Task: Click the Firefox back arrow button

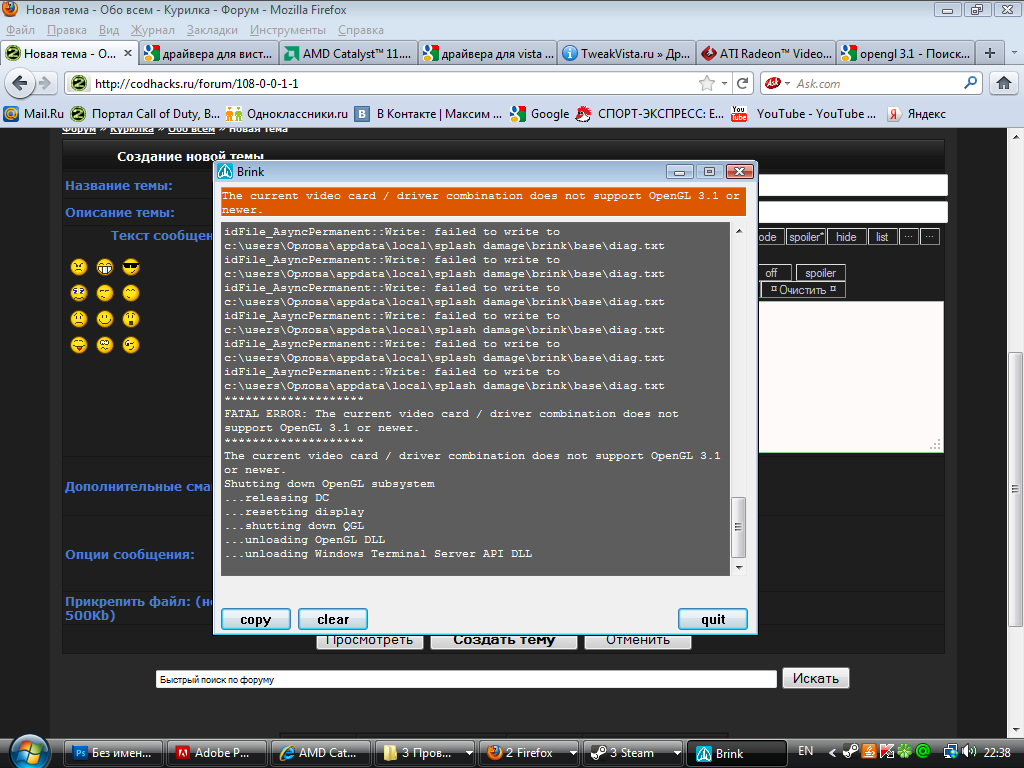Action: point(20,83)
